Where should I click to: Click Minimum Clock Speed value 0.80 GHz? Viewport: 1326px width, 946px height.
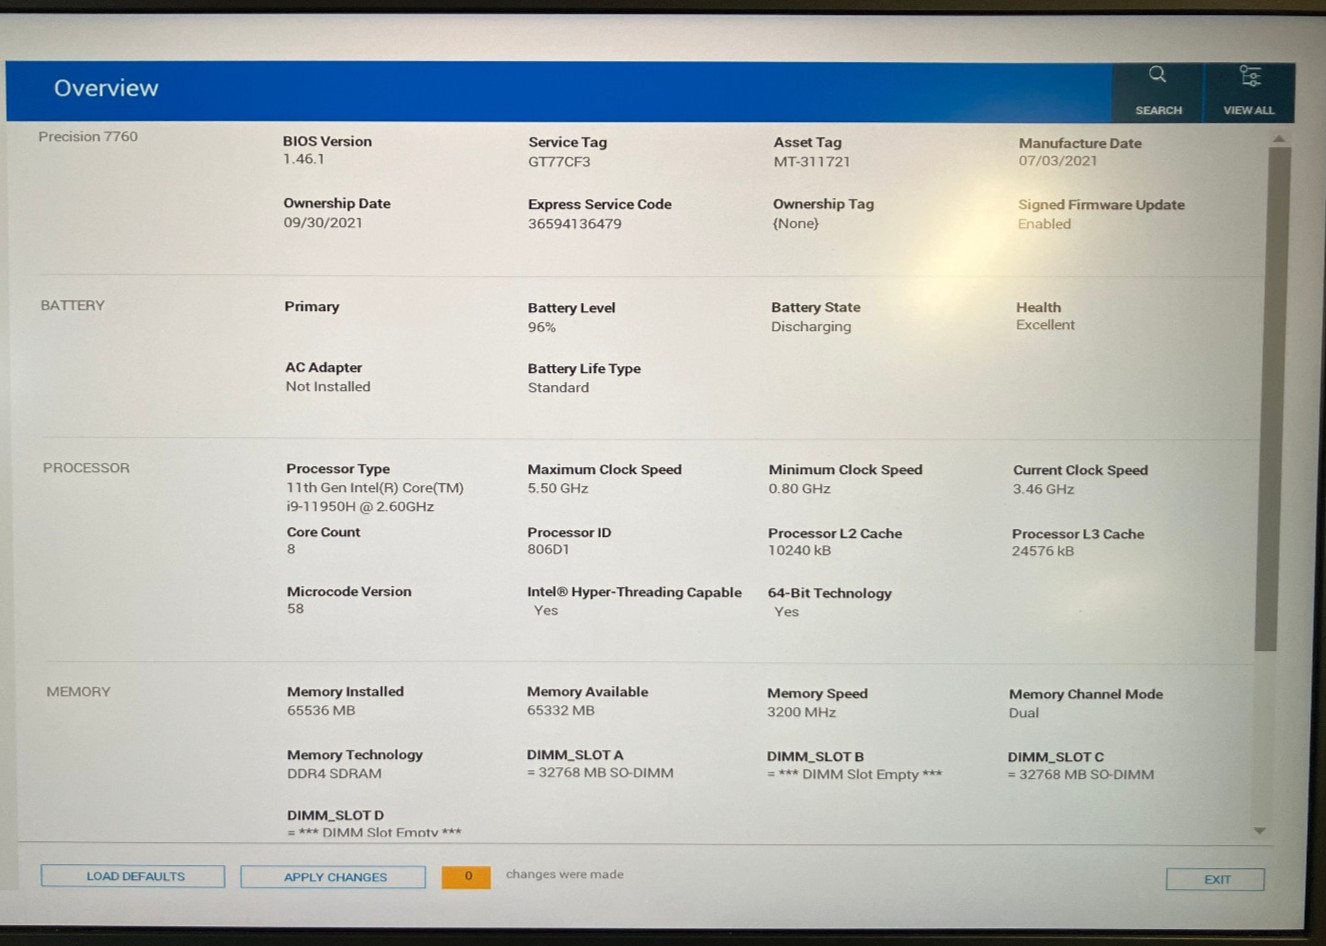799,488
